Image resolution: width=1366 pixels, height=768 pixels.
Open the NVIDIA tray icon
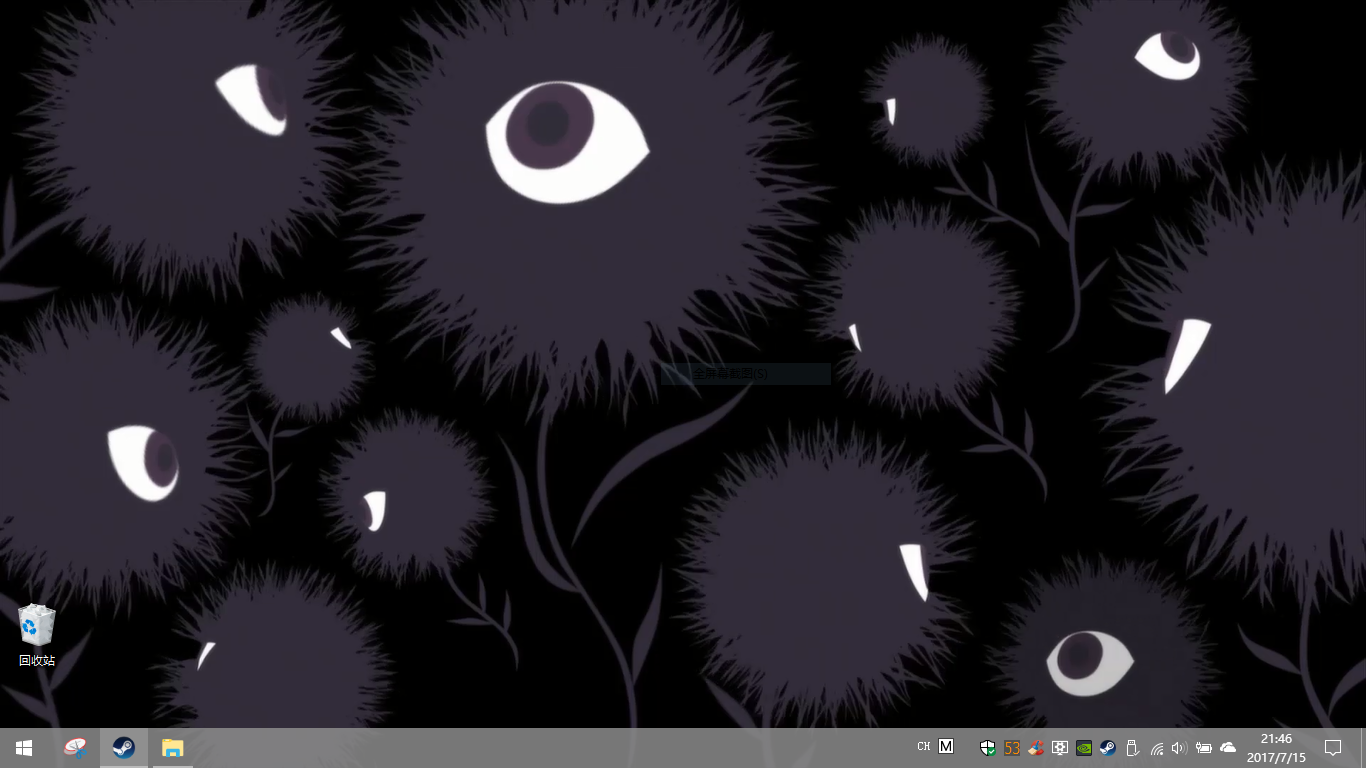tap(1084, 747)
